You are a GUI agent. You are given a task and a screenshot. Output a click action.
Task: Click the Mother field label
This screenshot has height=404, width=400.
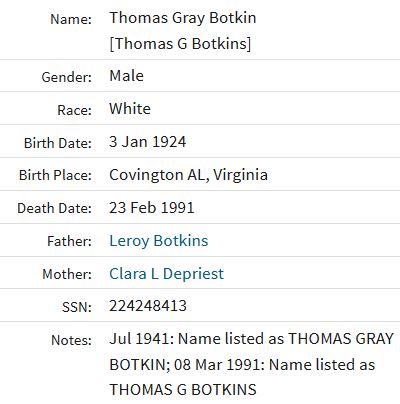[x=67, y=274]
